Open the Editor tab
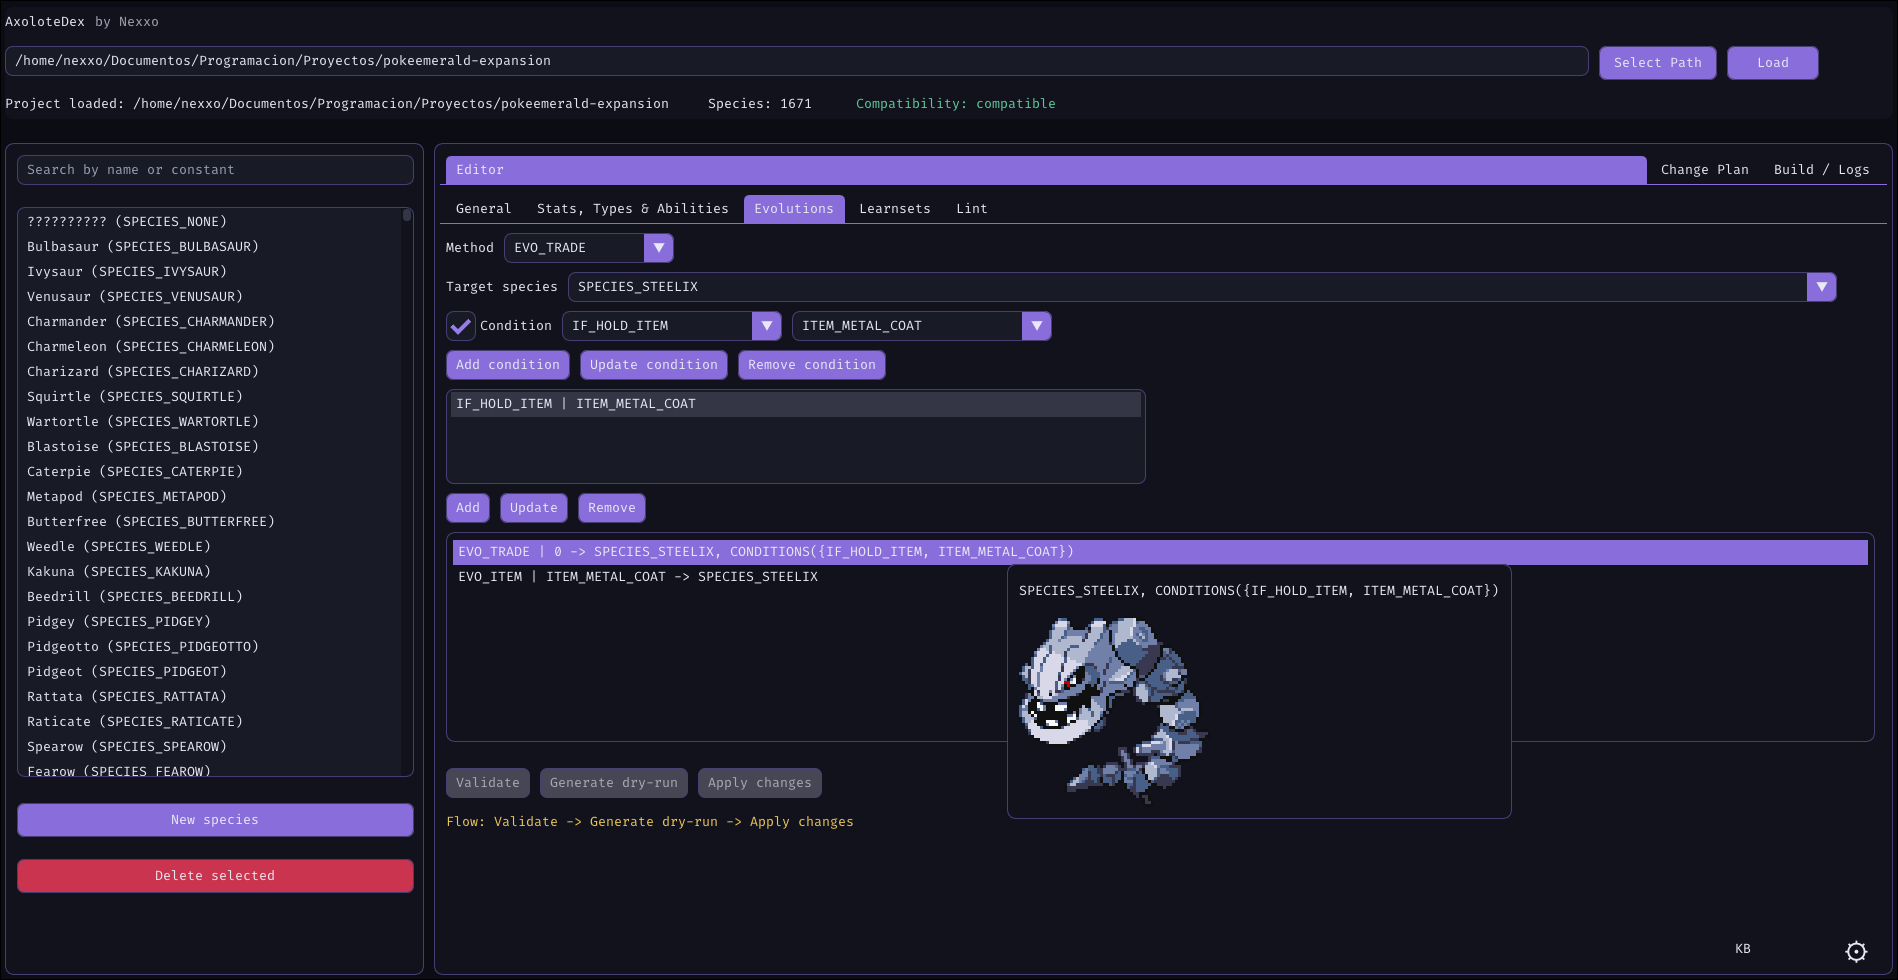The width and height of the screenshot is (1898, 980). 1046,170
